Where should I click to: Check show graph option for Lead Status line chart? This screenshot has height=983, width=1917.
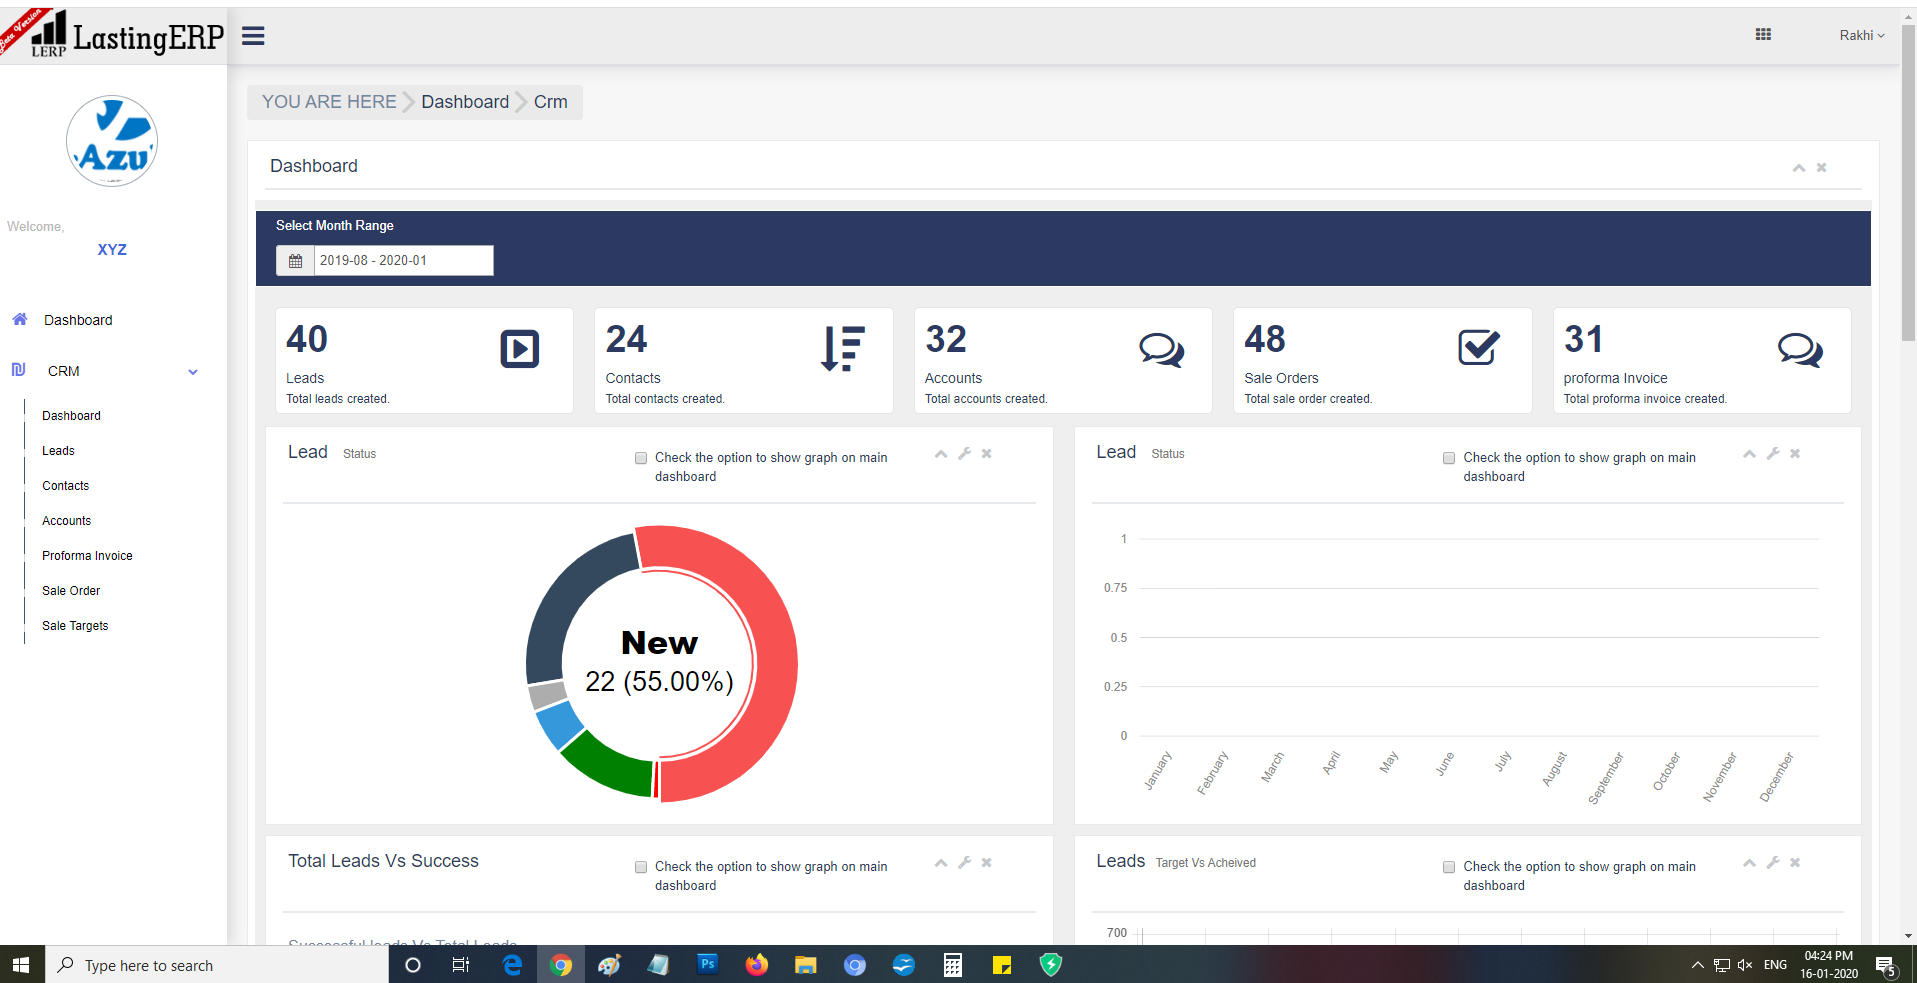[1449, 458]
